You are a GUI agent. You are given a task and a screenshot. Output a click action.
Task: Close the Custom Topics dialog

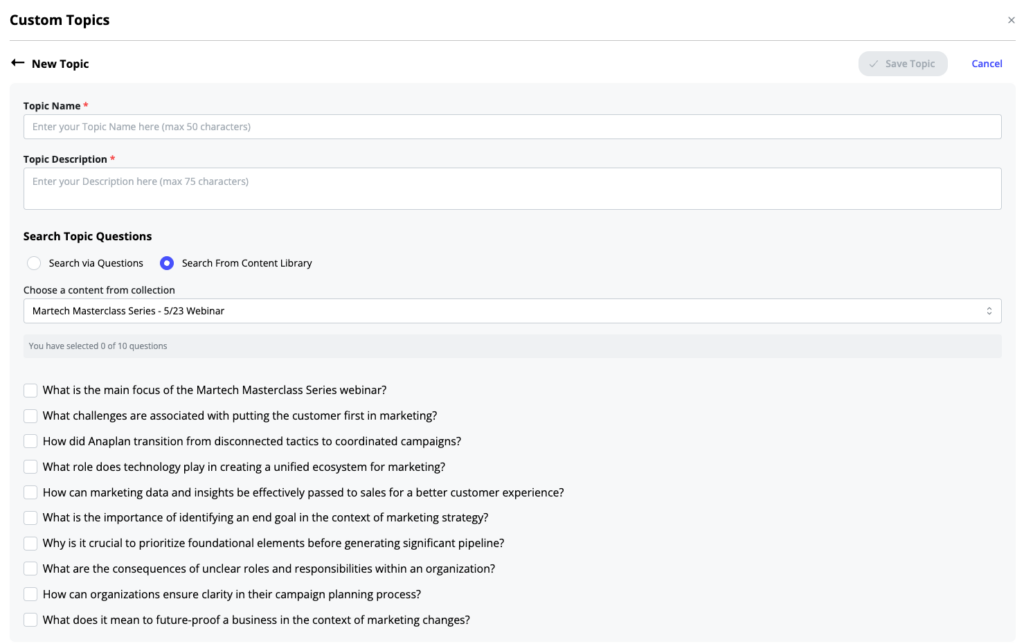coord(1011,20)
